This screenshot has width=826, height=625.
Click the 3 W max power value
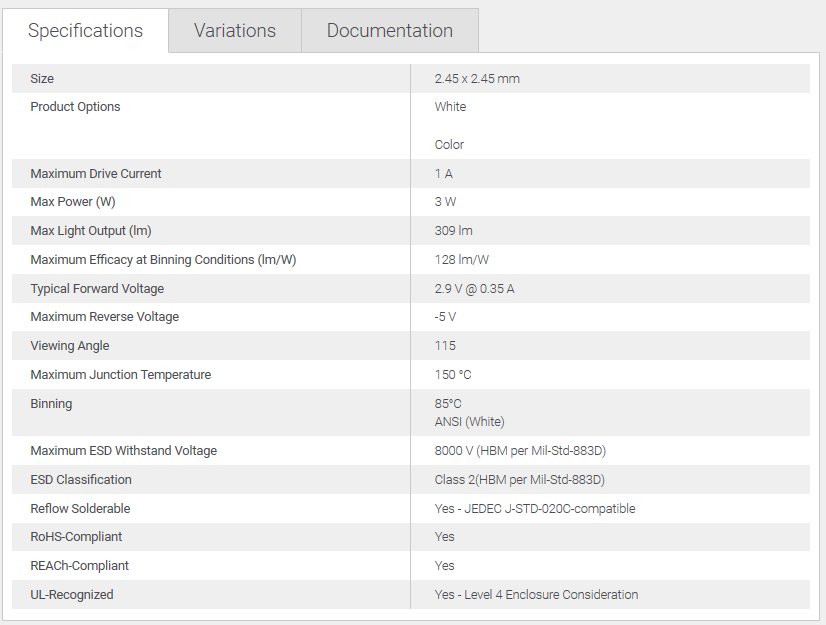(x=446, y=202)
